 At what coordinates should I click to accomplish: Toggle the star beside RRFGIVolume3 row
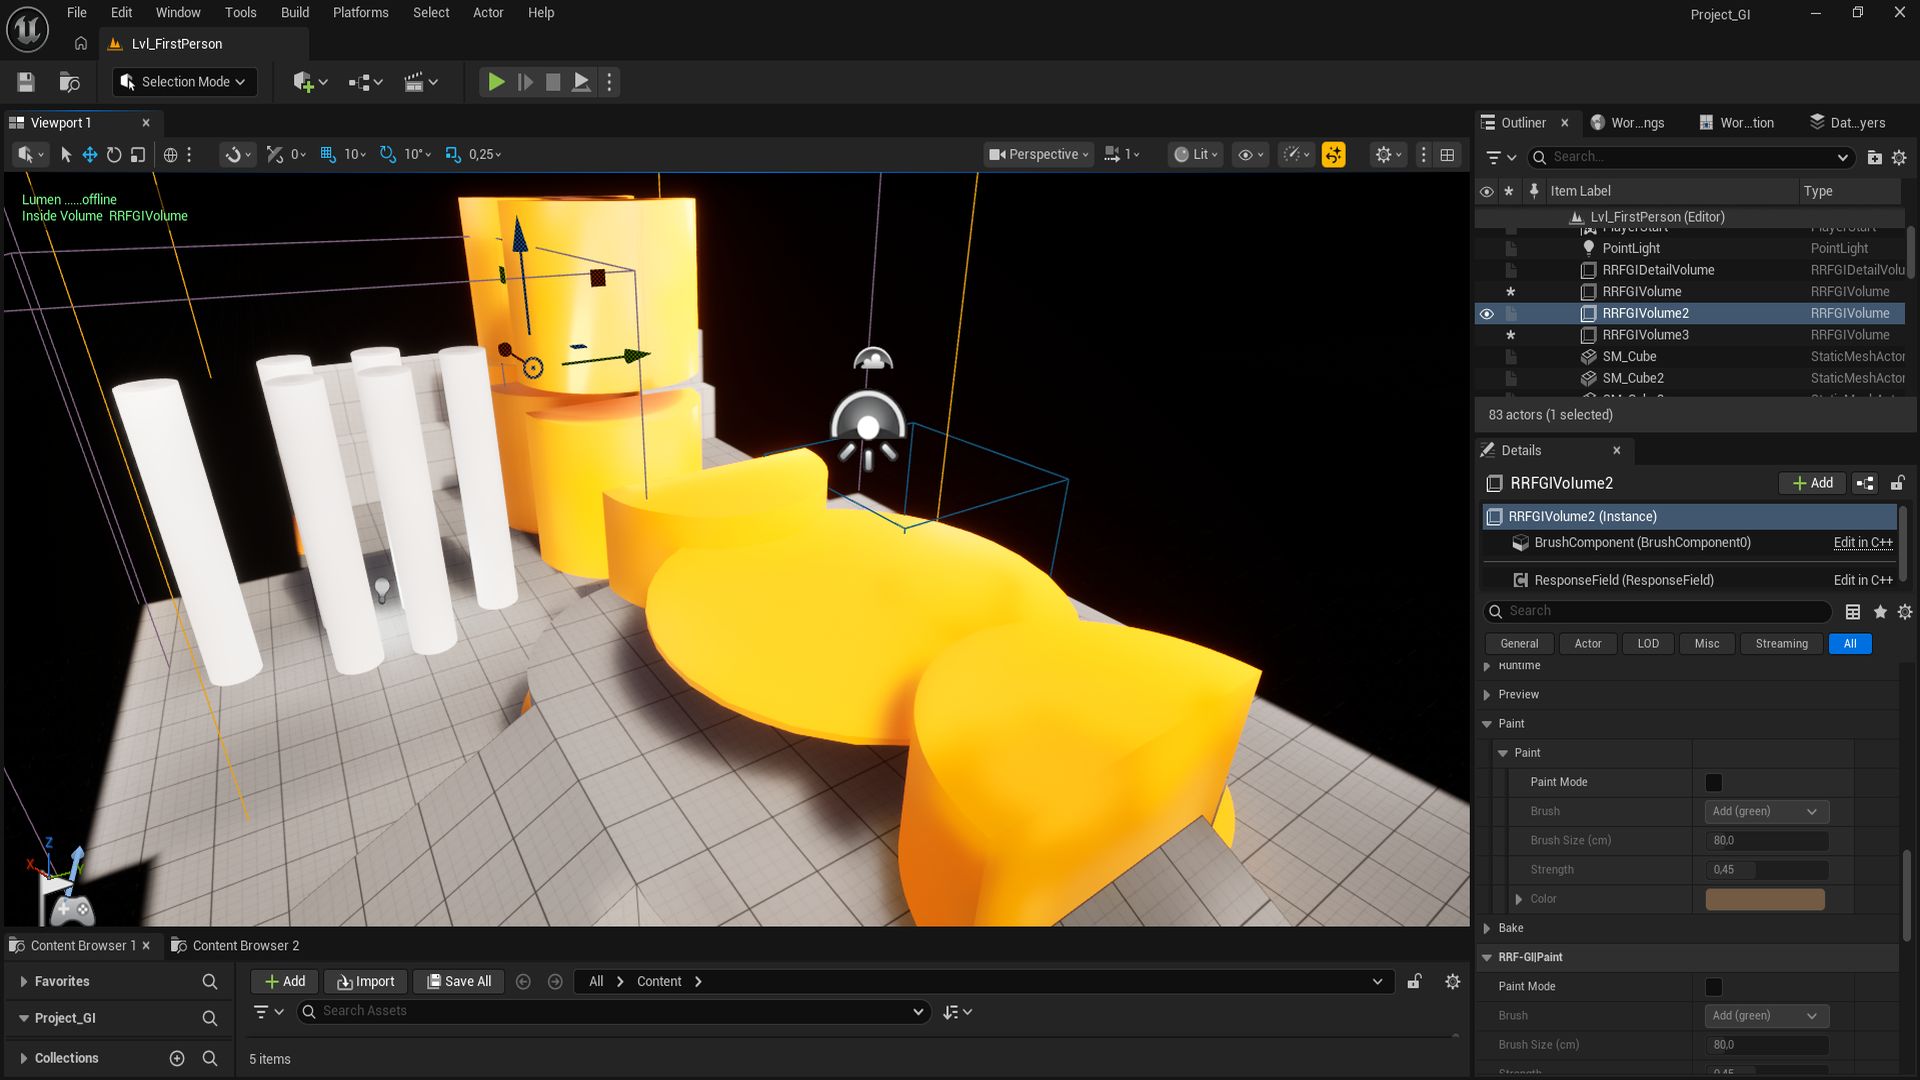pyautogui.click(x=1511, y=335)
